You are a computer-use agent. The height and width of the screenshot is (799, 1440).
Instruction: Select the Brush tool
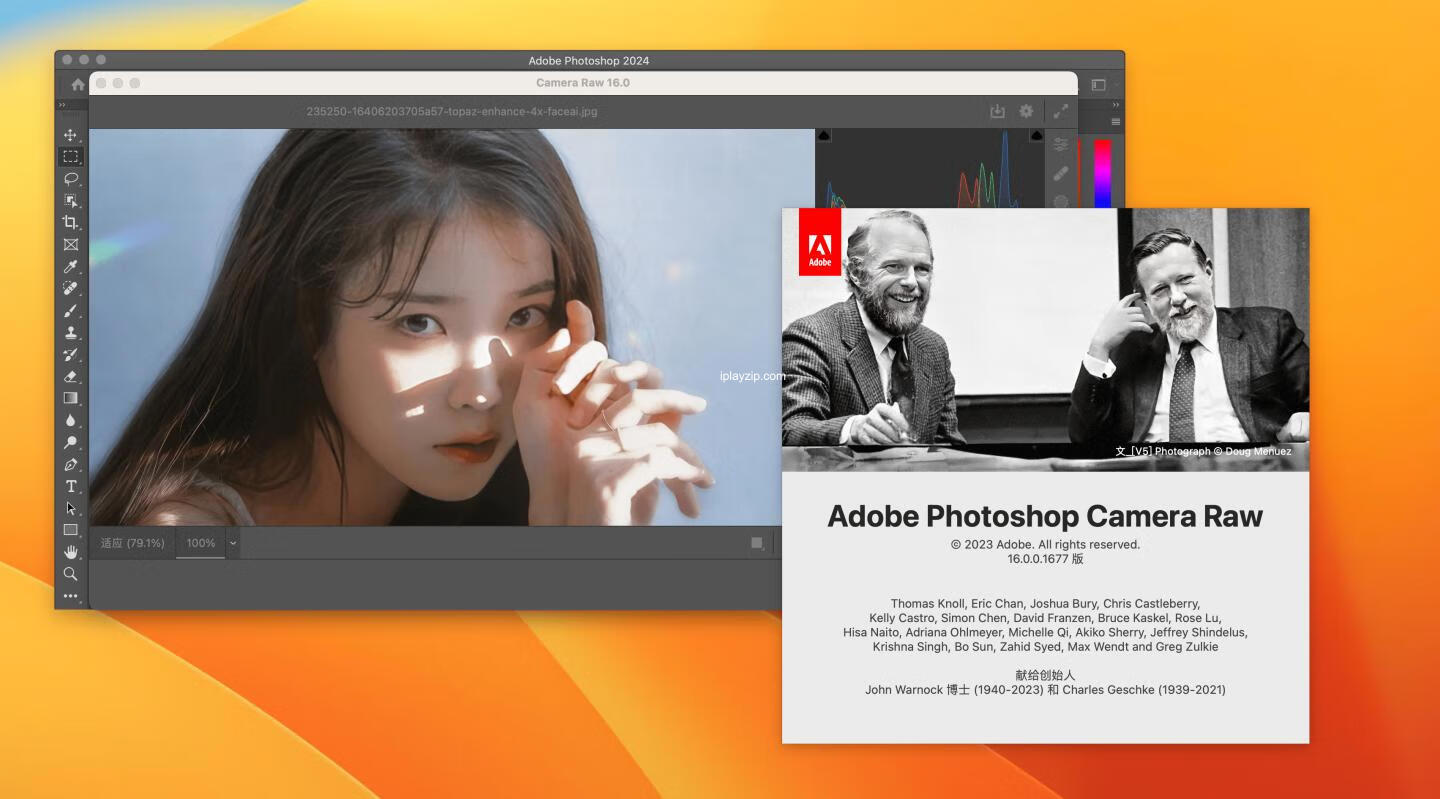click(x=70, y=311)
